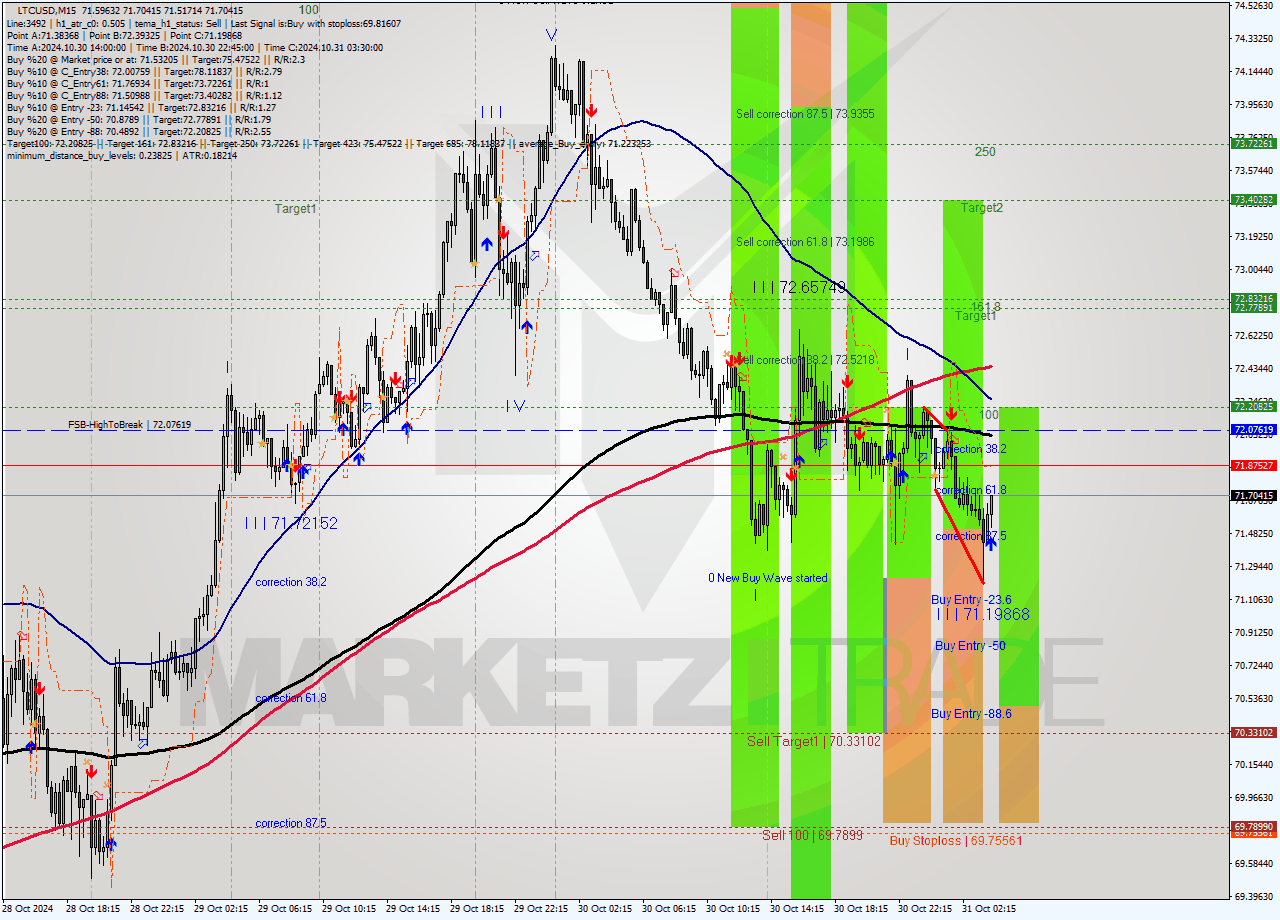Click the '30 Oct 14:15' time label
The image size is (1280, 920).
(796, 909)
